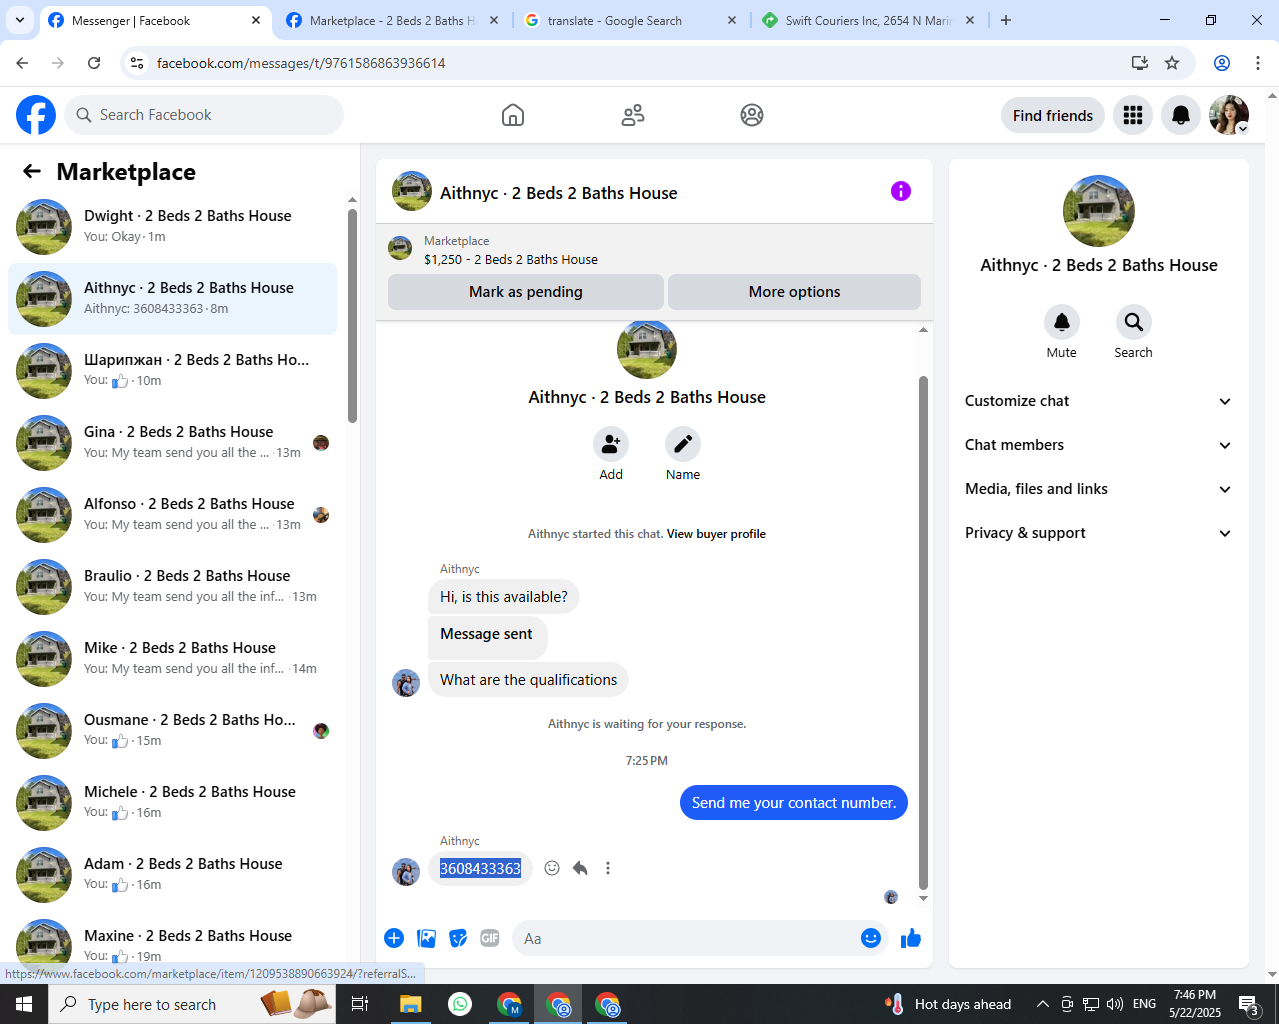This screenshot has width=1279, height=1024.
Task: Send a thumbs up like
Action: [911, 938]
